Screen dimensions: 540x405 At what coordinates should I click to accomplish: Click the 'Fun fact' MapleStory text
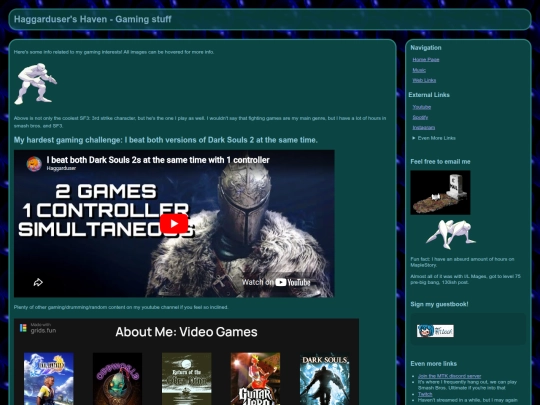[x=462, y=262]
